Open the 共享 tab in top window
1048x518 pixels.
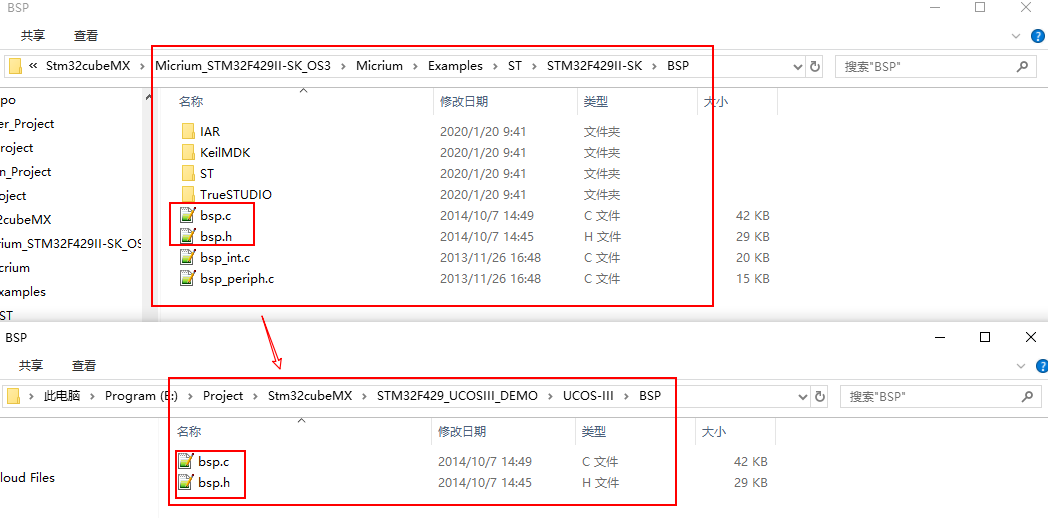(x=33, y=35)
